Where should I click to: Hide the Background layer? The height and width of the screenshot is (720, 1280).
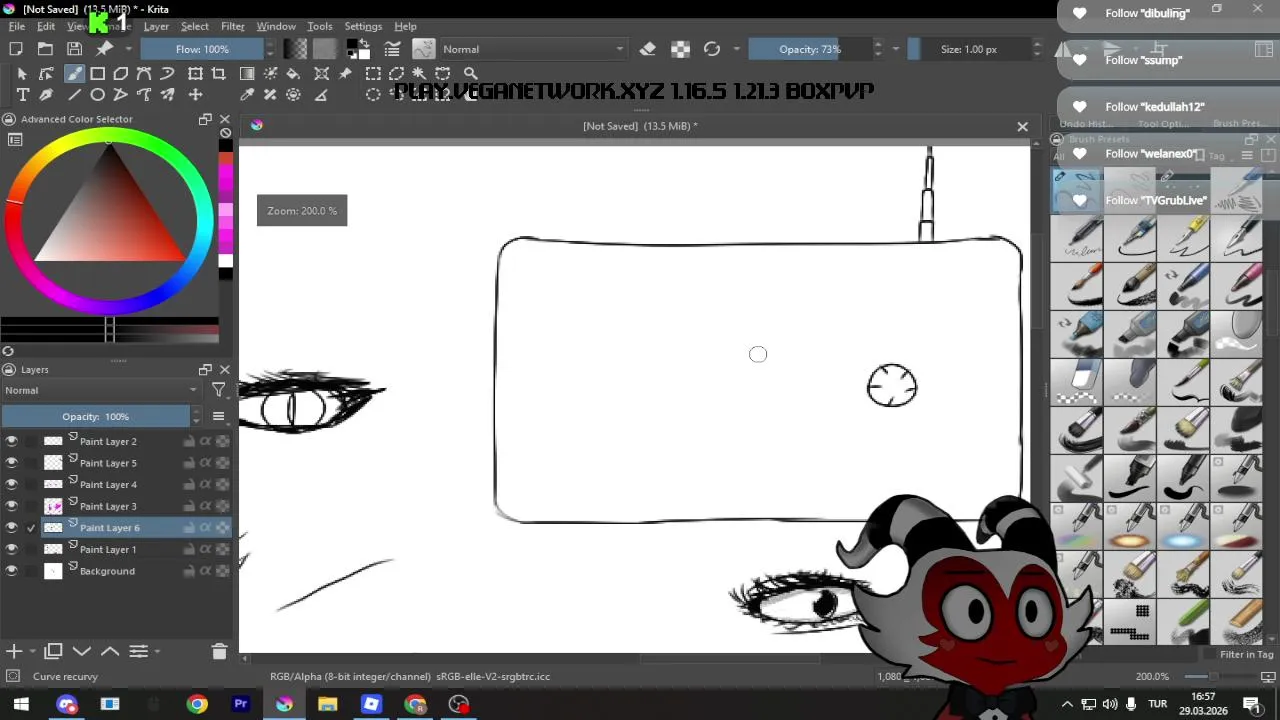(x=11, y=571)
